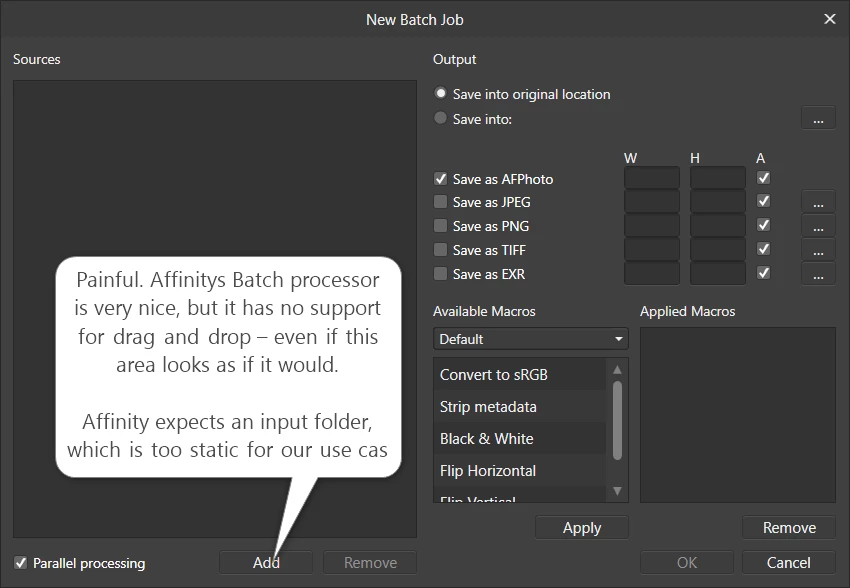Open the Default macro category dropdown
850x588 pixels.
tap(531, 339)
